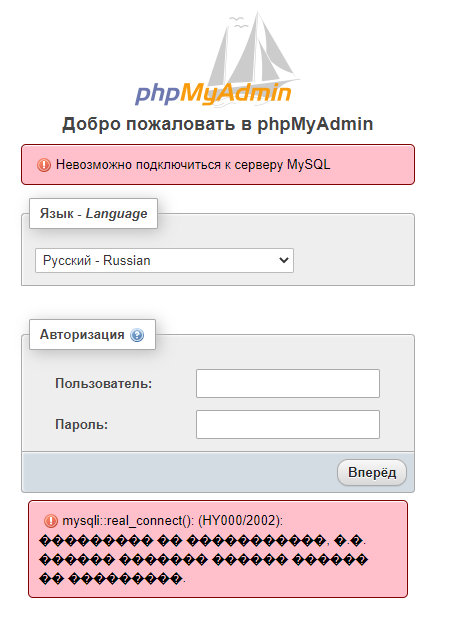Viewport: 467px width, 629px height.
Task: Click the Добро пожаловать в phpMyAdmin heading
Action: pos(217,124)
